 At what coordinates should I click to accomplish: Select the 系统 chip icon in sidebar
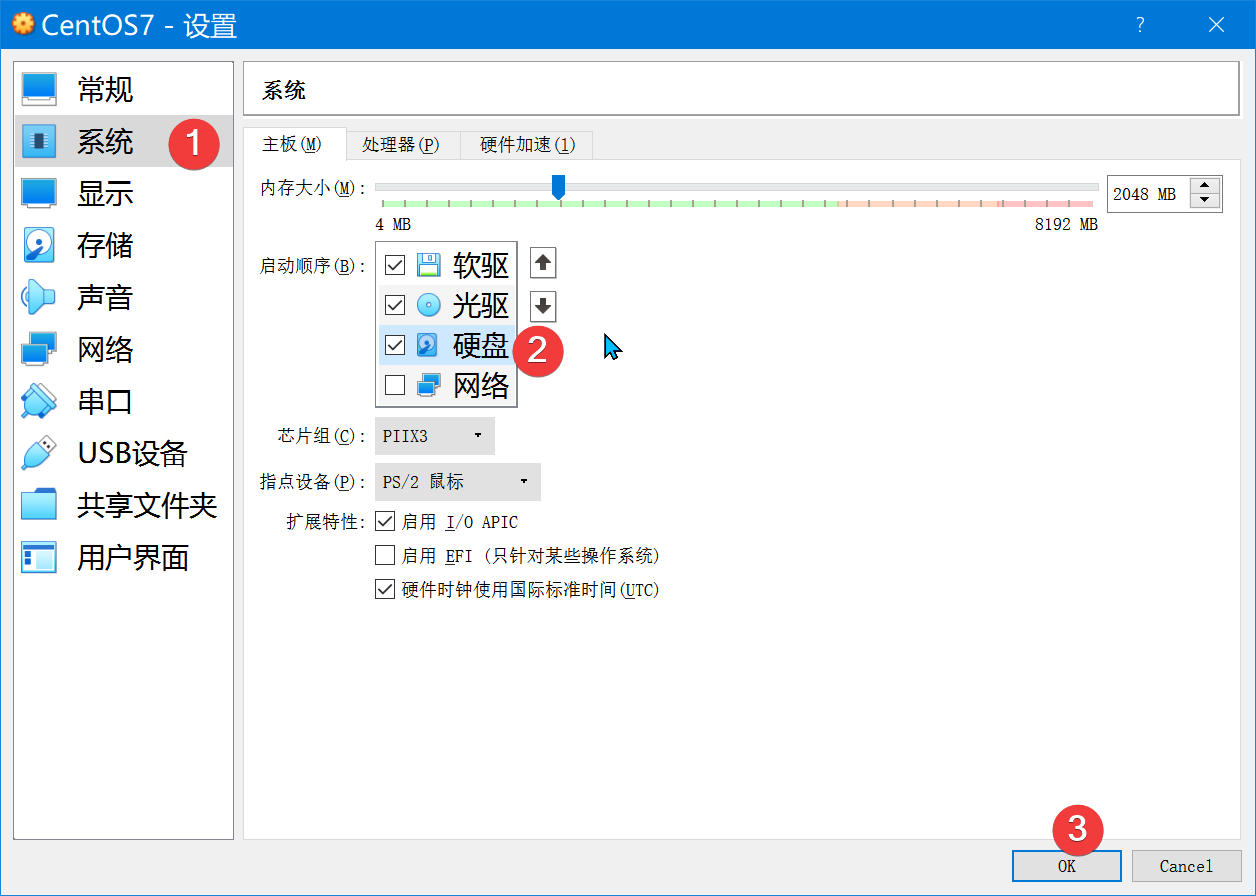pos(40,141)
